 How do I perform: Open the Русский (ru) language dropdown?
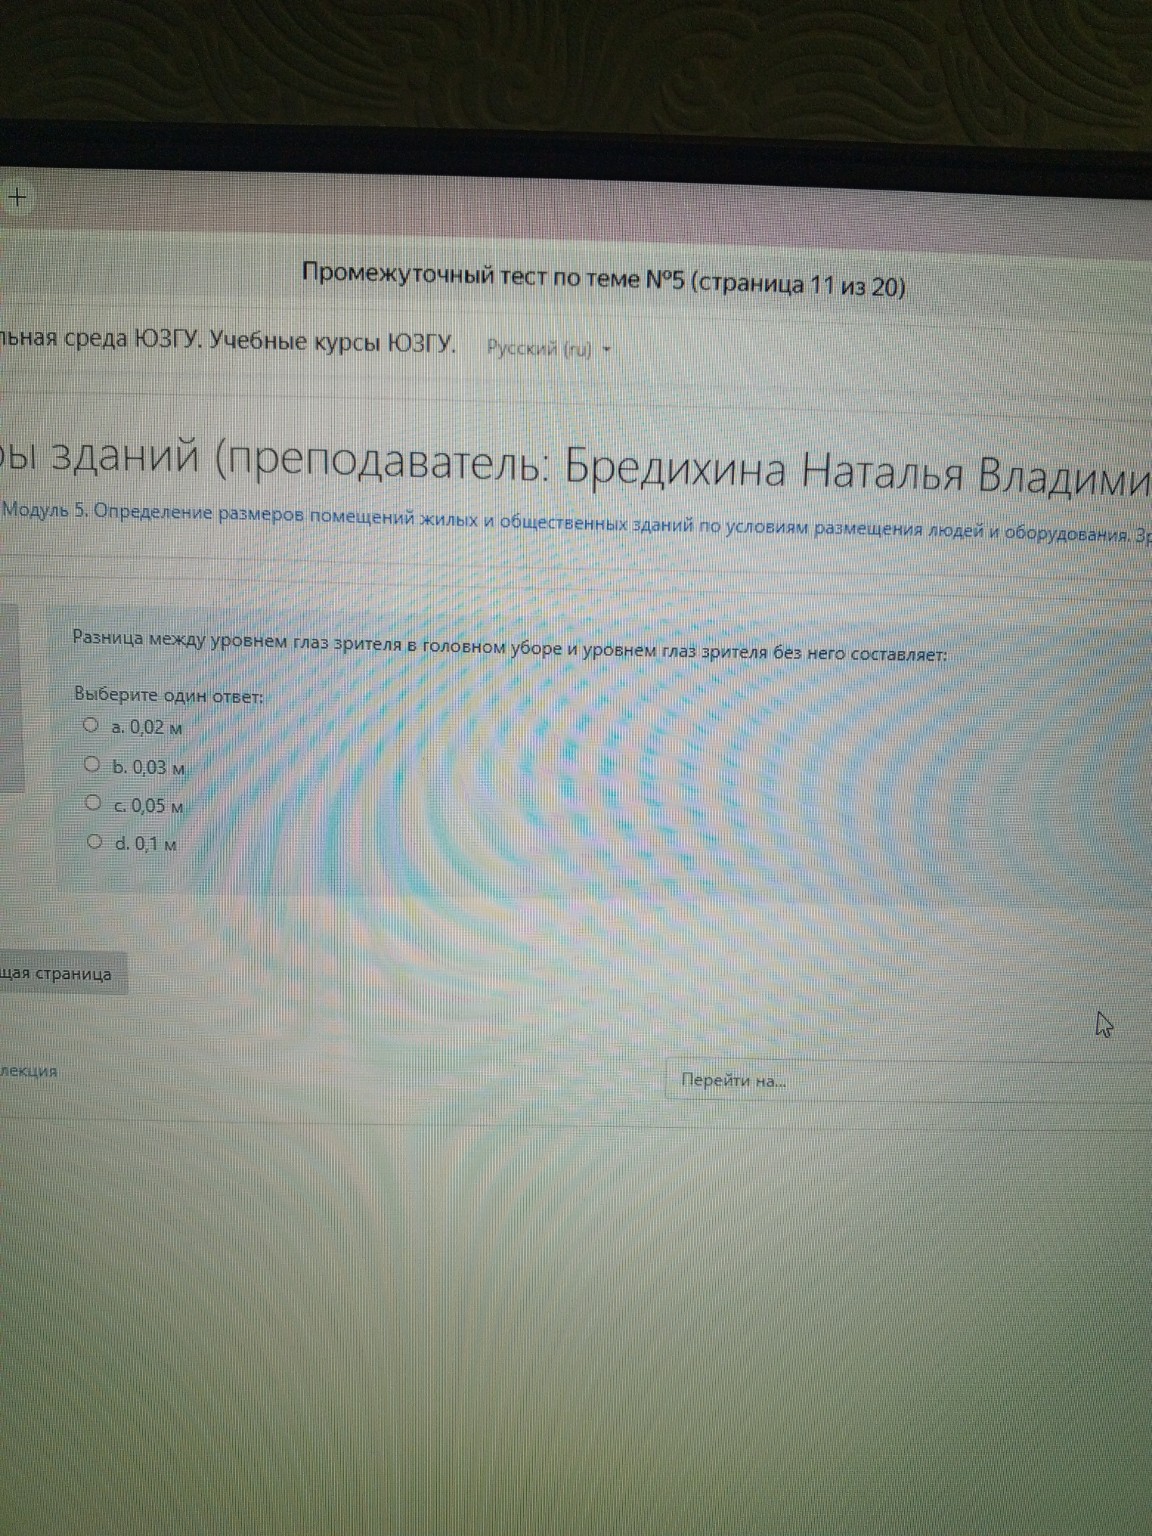pyautogui.click(x=540, y=349)
